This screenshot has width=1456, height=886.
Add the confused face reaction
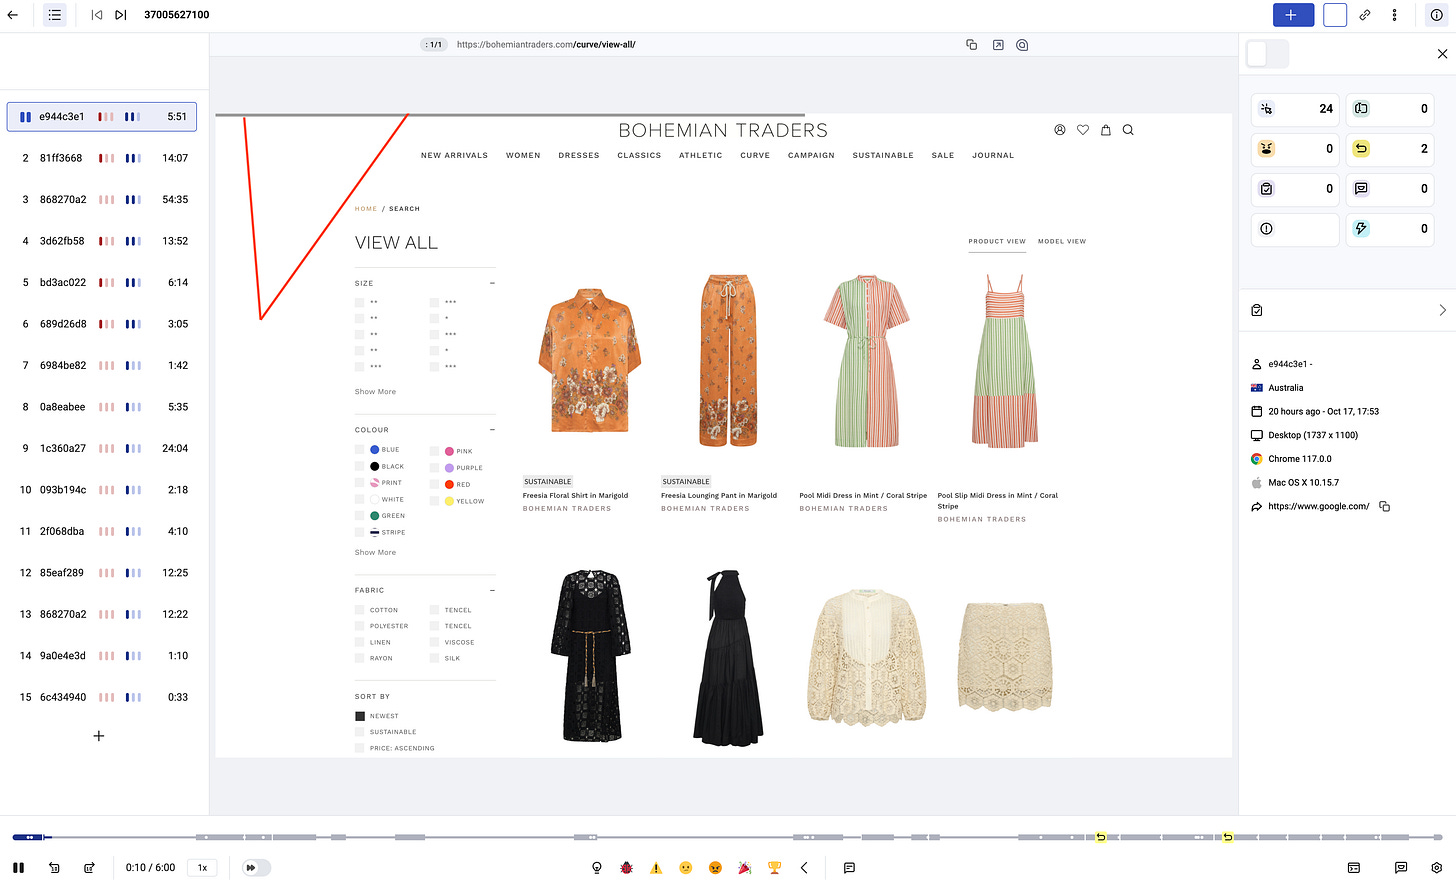pos(685,868)
